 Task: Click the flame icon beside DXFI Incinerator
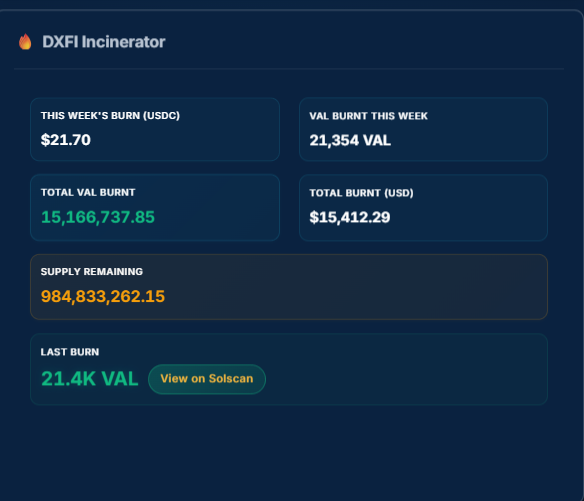(25, 41)
